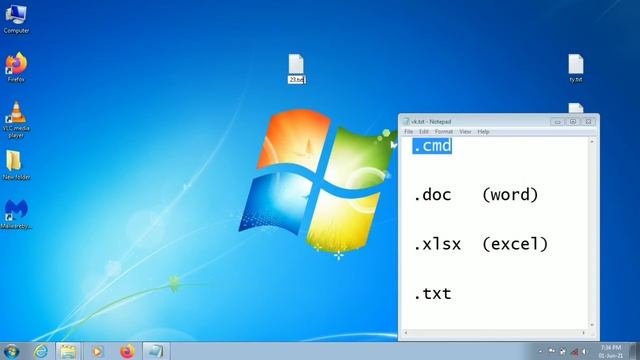Image resolution: width=640 pixels, height=360 pixels.
Task: Click Notepad horizontal scrollbar right arrow
Action: click(x=584, y=333)
